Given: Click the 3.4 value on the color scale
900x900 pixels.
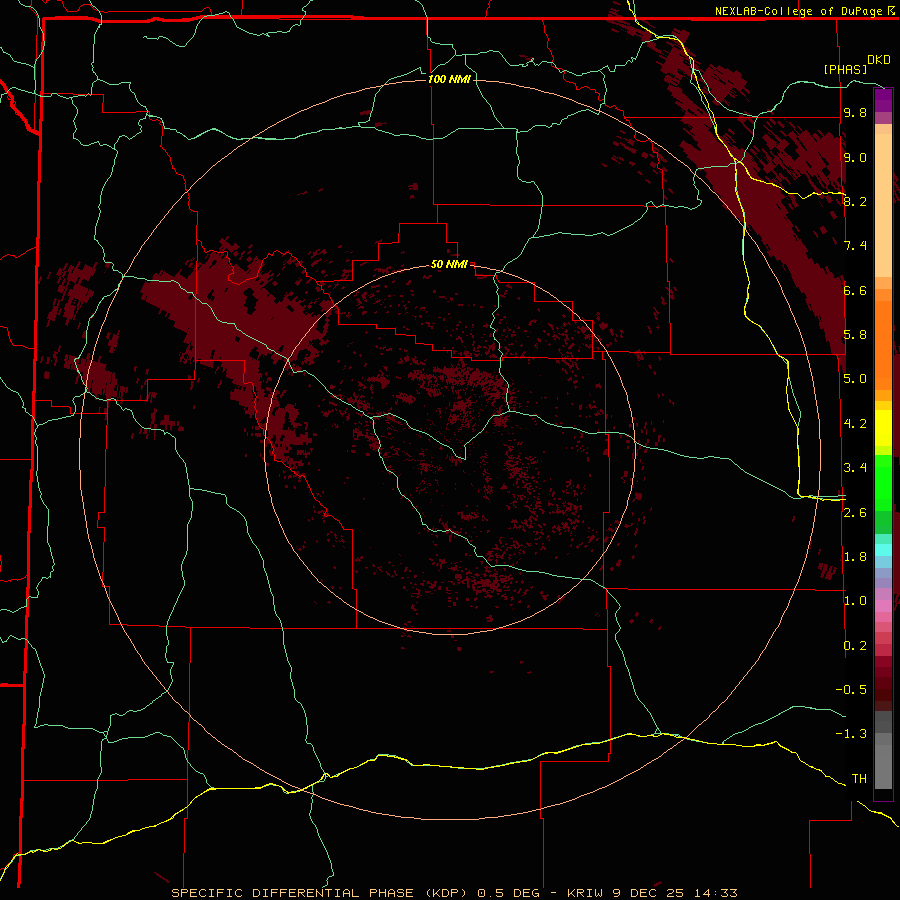Looking at the screenshot, I should point(855,468).
